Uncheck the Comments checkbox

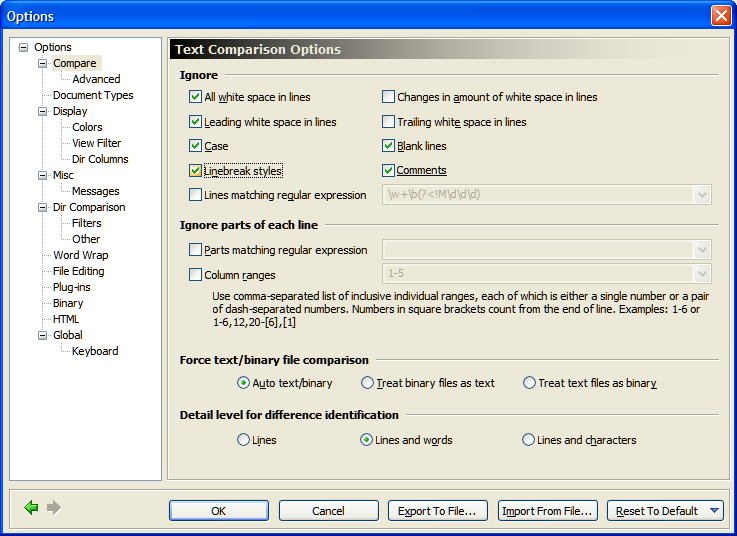tap(388, 170)
